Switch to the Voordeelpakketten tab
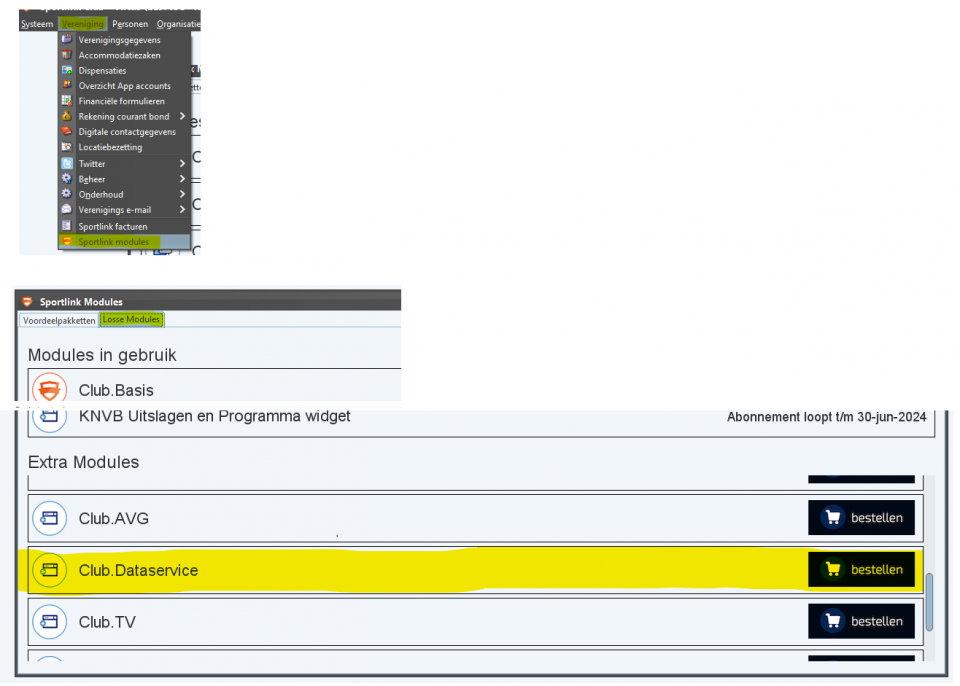Screen dimensions: 960x686 (x=58, y=320)
